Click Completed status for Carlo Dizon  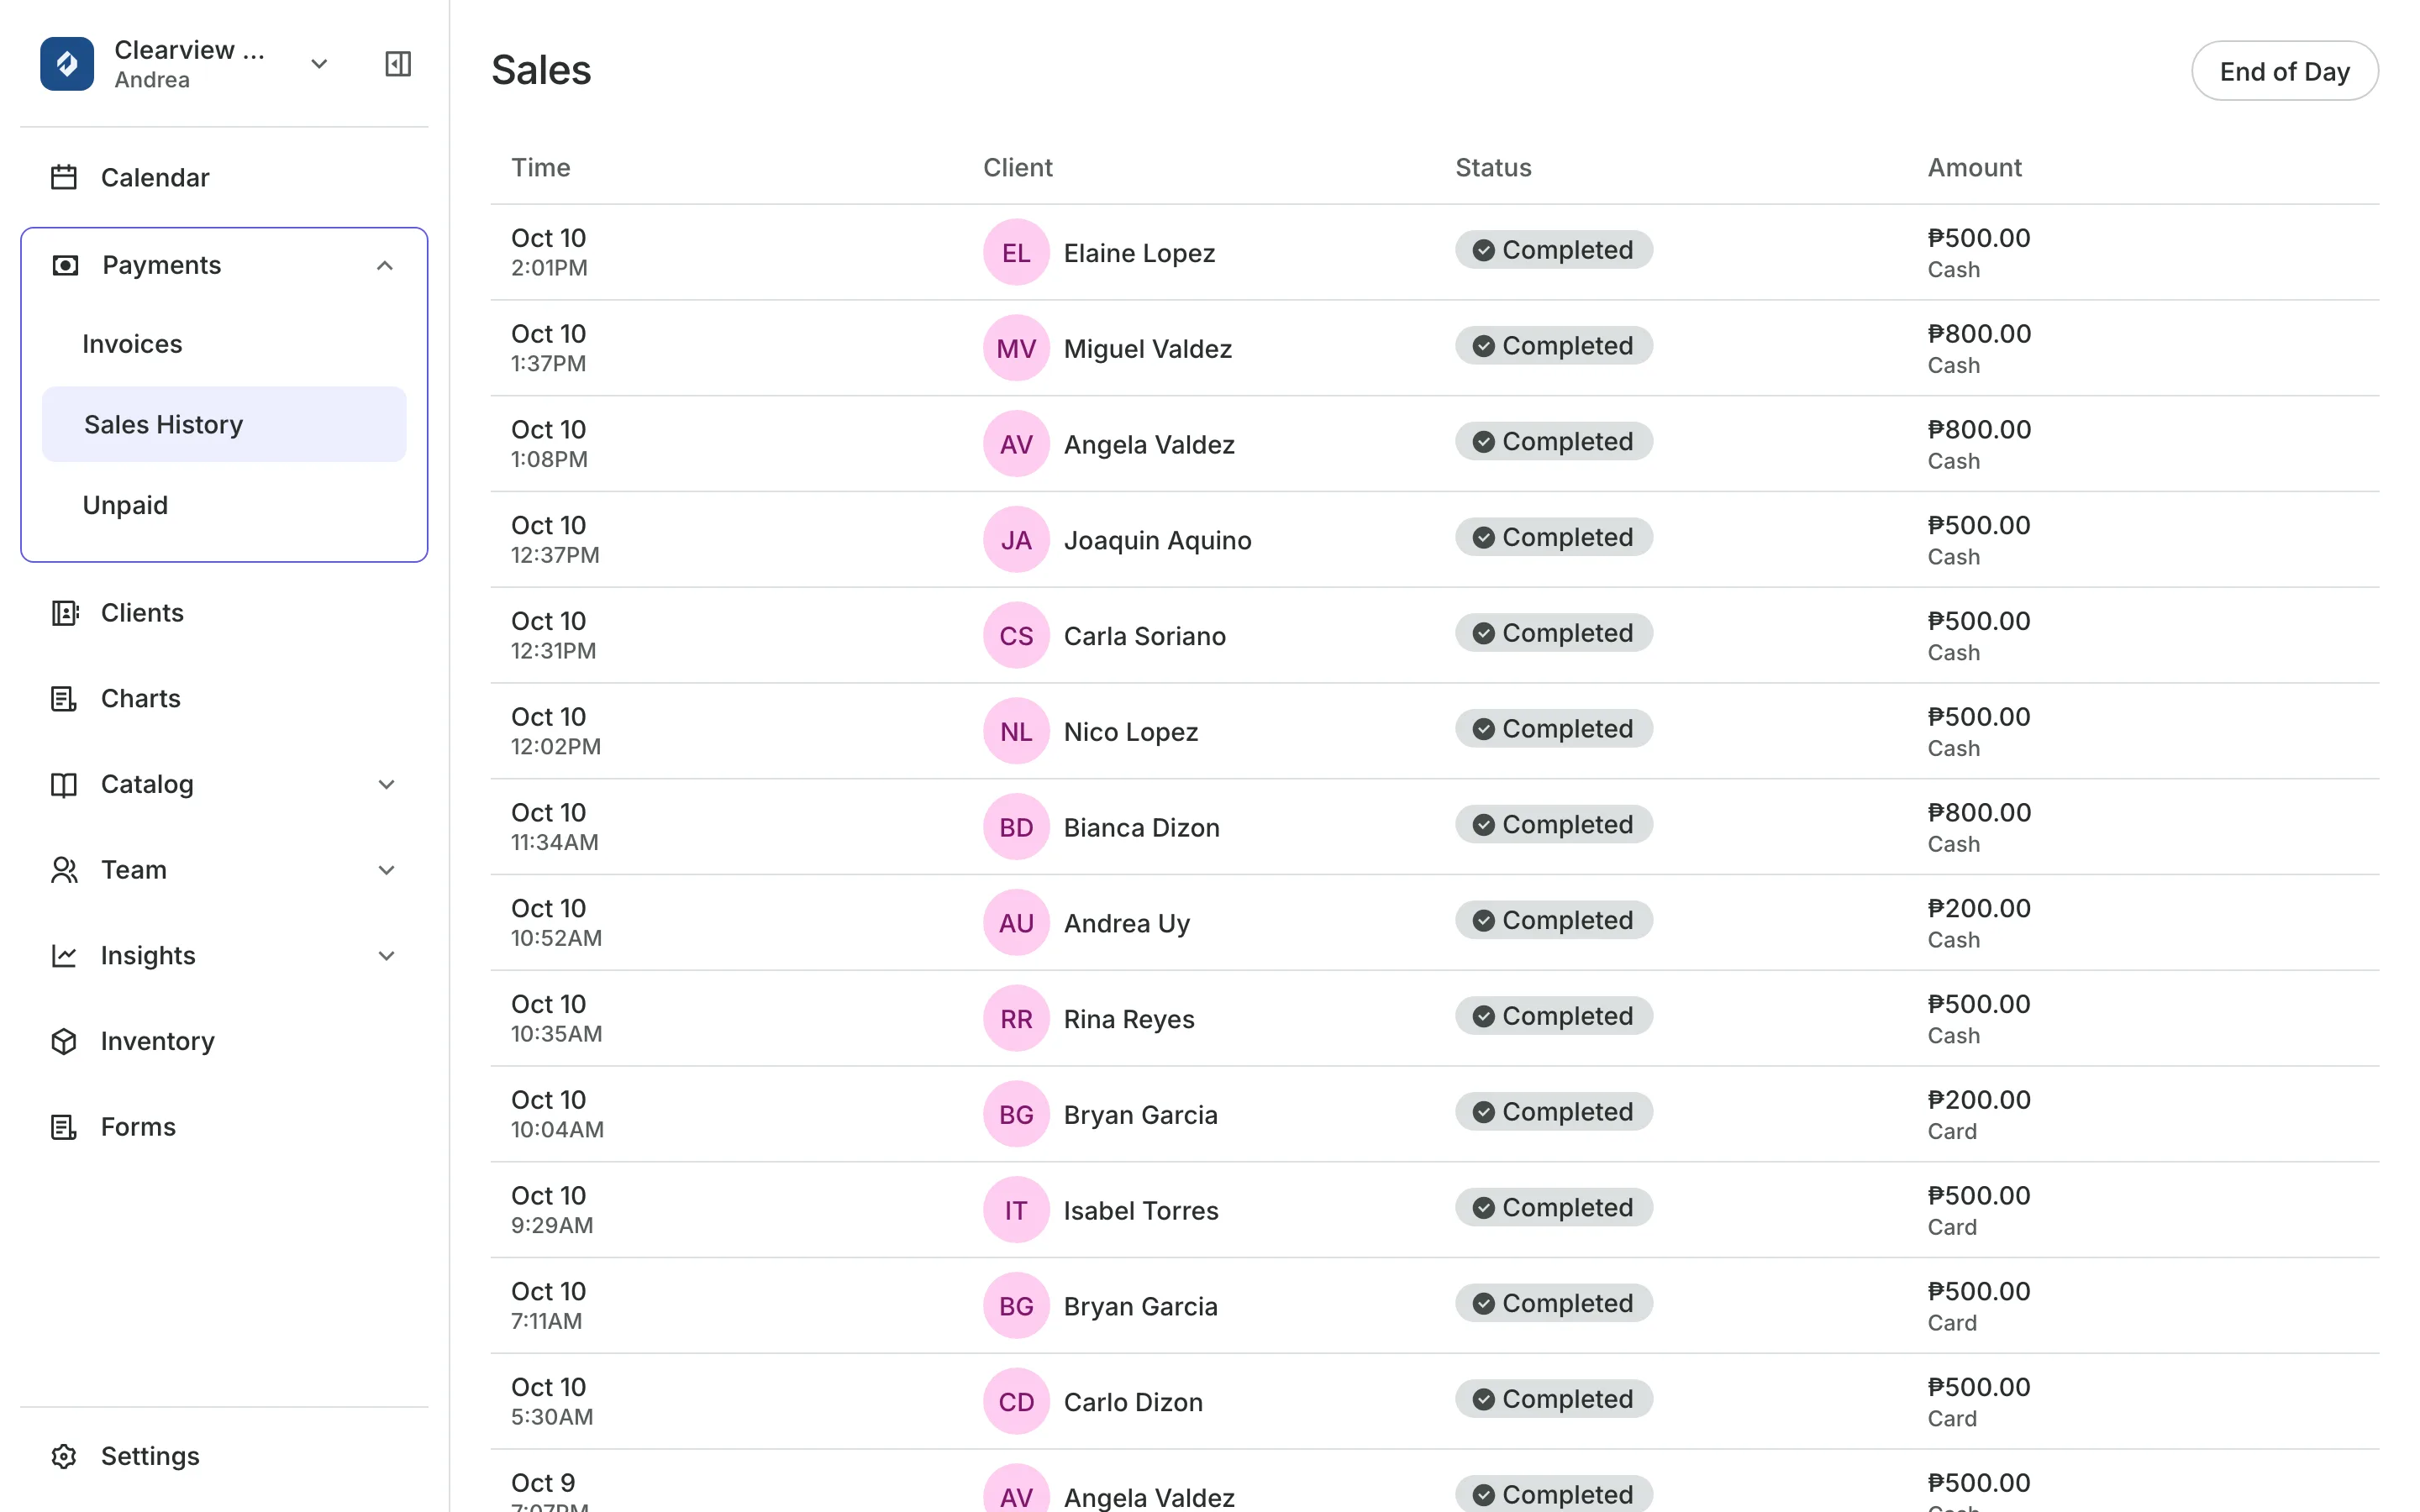(1554, 1399)
